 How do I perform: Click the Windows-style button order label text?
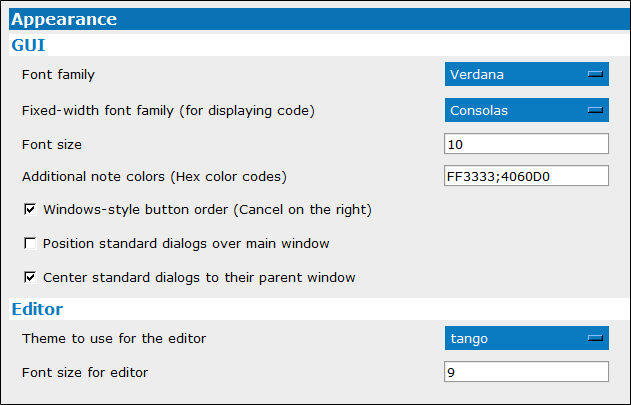(x=207, y=210)
